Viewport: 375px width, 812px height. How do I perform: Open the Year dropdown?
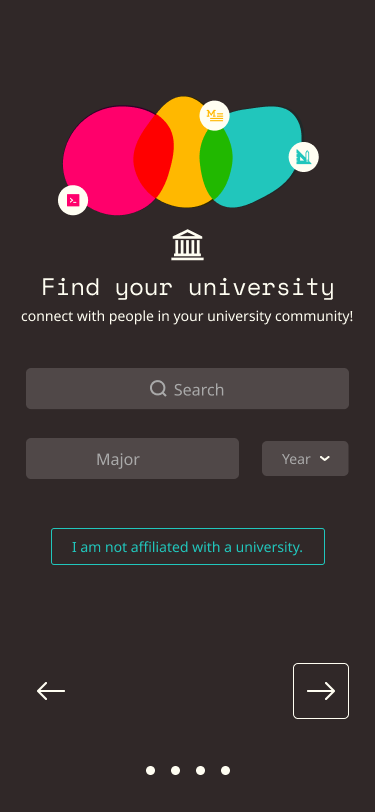(305, 458)
